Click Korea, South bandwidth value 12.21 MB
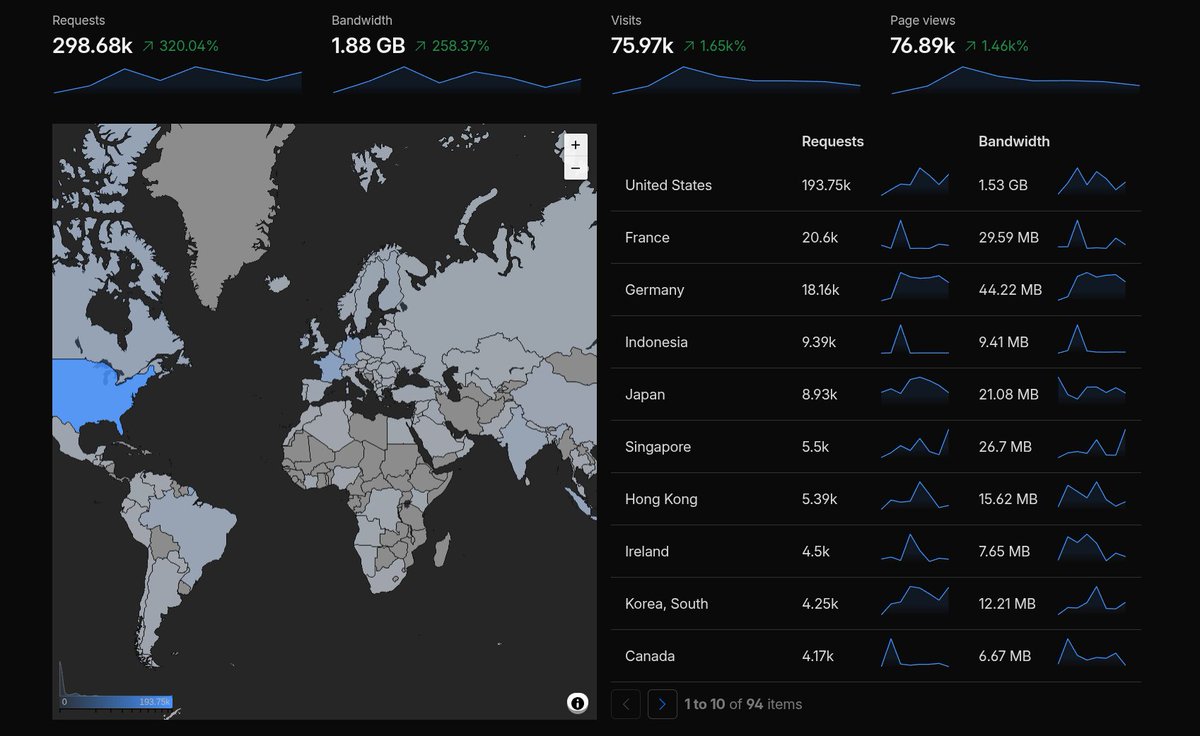Screen dimensions: 1200x736 click(x=1007, y=604)
